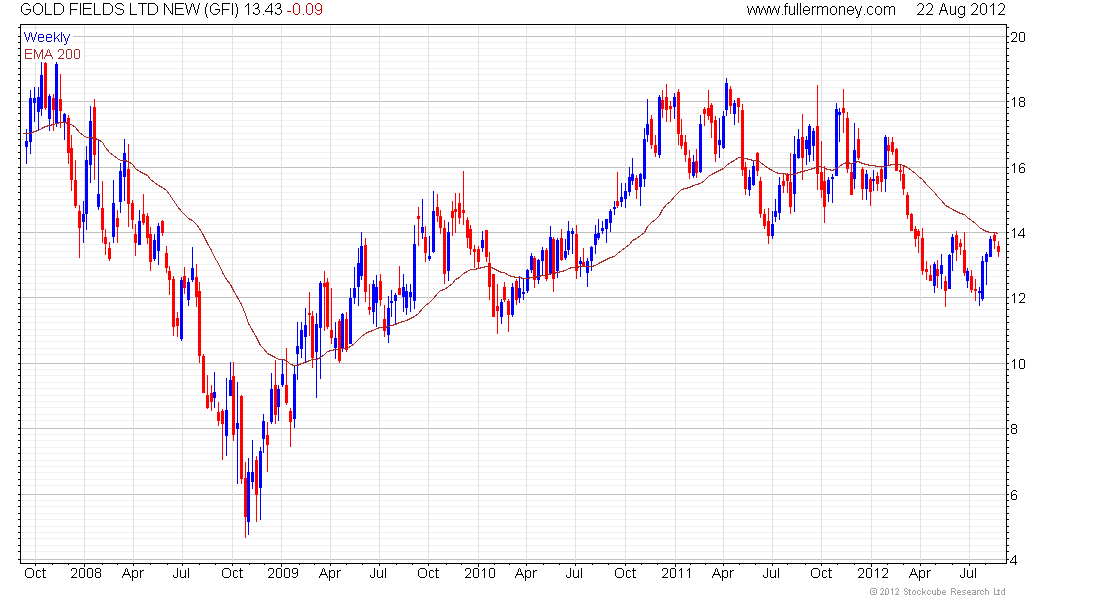This screenshot has height=600, width=1100.
Task: Click the 4 price level on right axis
Action: [1015, 561]
